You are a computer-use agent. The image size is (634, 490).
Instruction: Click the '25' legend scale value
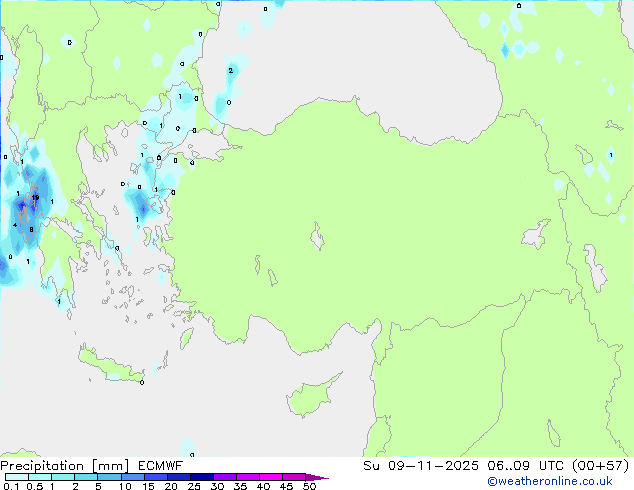click(194, 486)
